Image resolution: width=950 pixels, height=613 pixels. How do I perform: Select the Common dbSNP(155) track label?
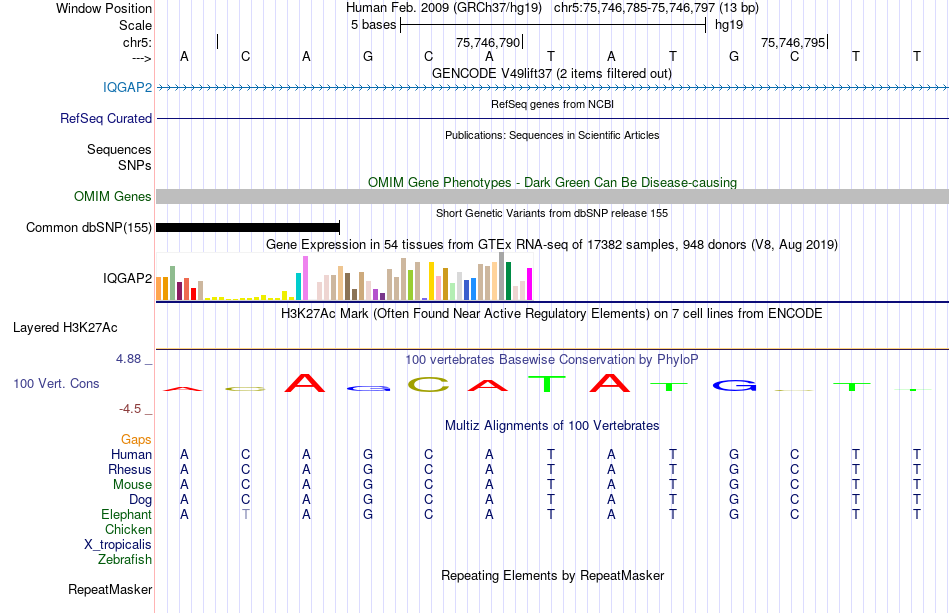(88, 228)
